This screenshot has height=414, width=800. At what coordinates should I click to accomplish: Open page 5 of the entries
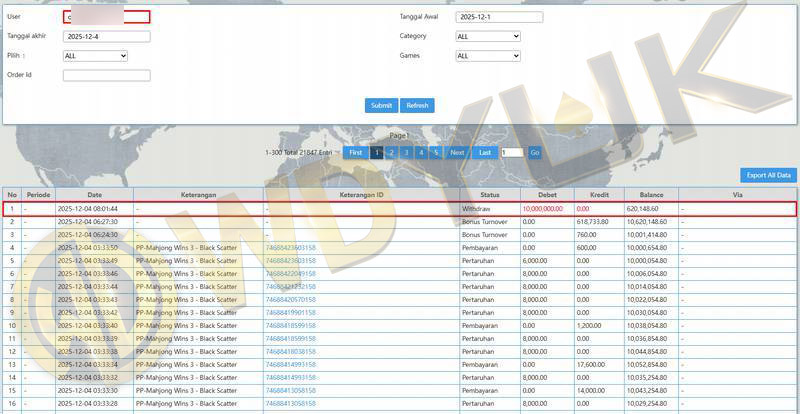435,152
